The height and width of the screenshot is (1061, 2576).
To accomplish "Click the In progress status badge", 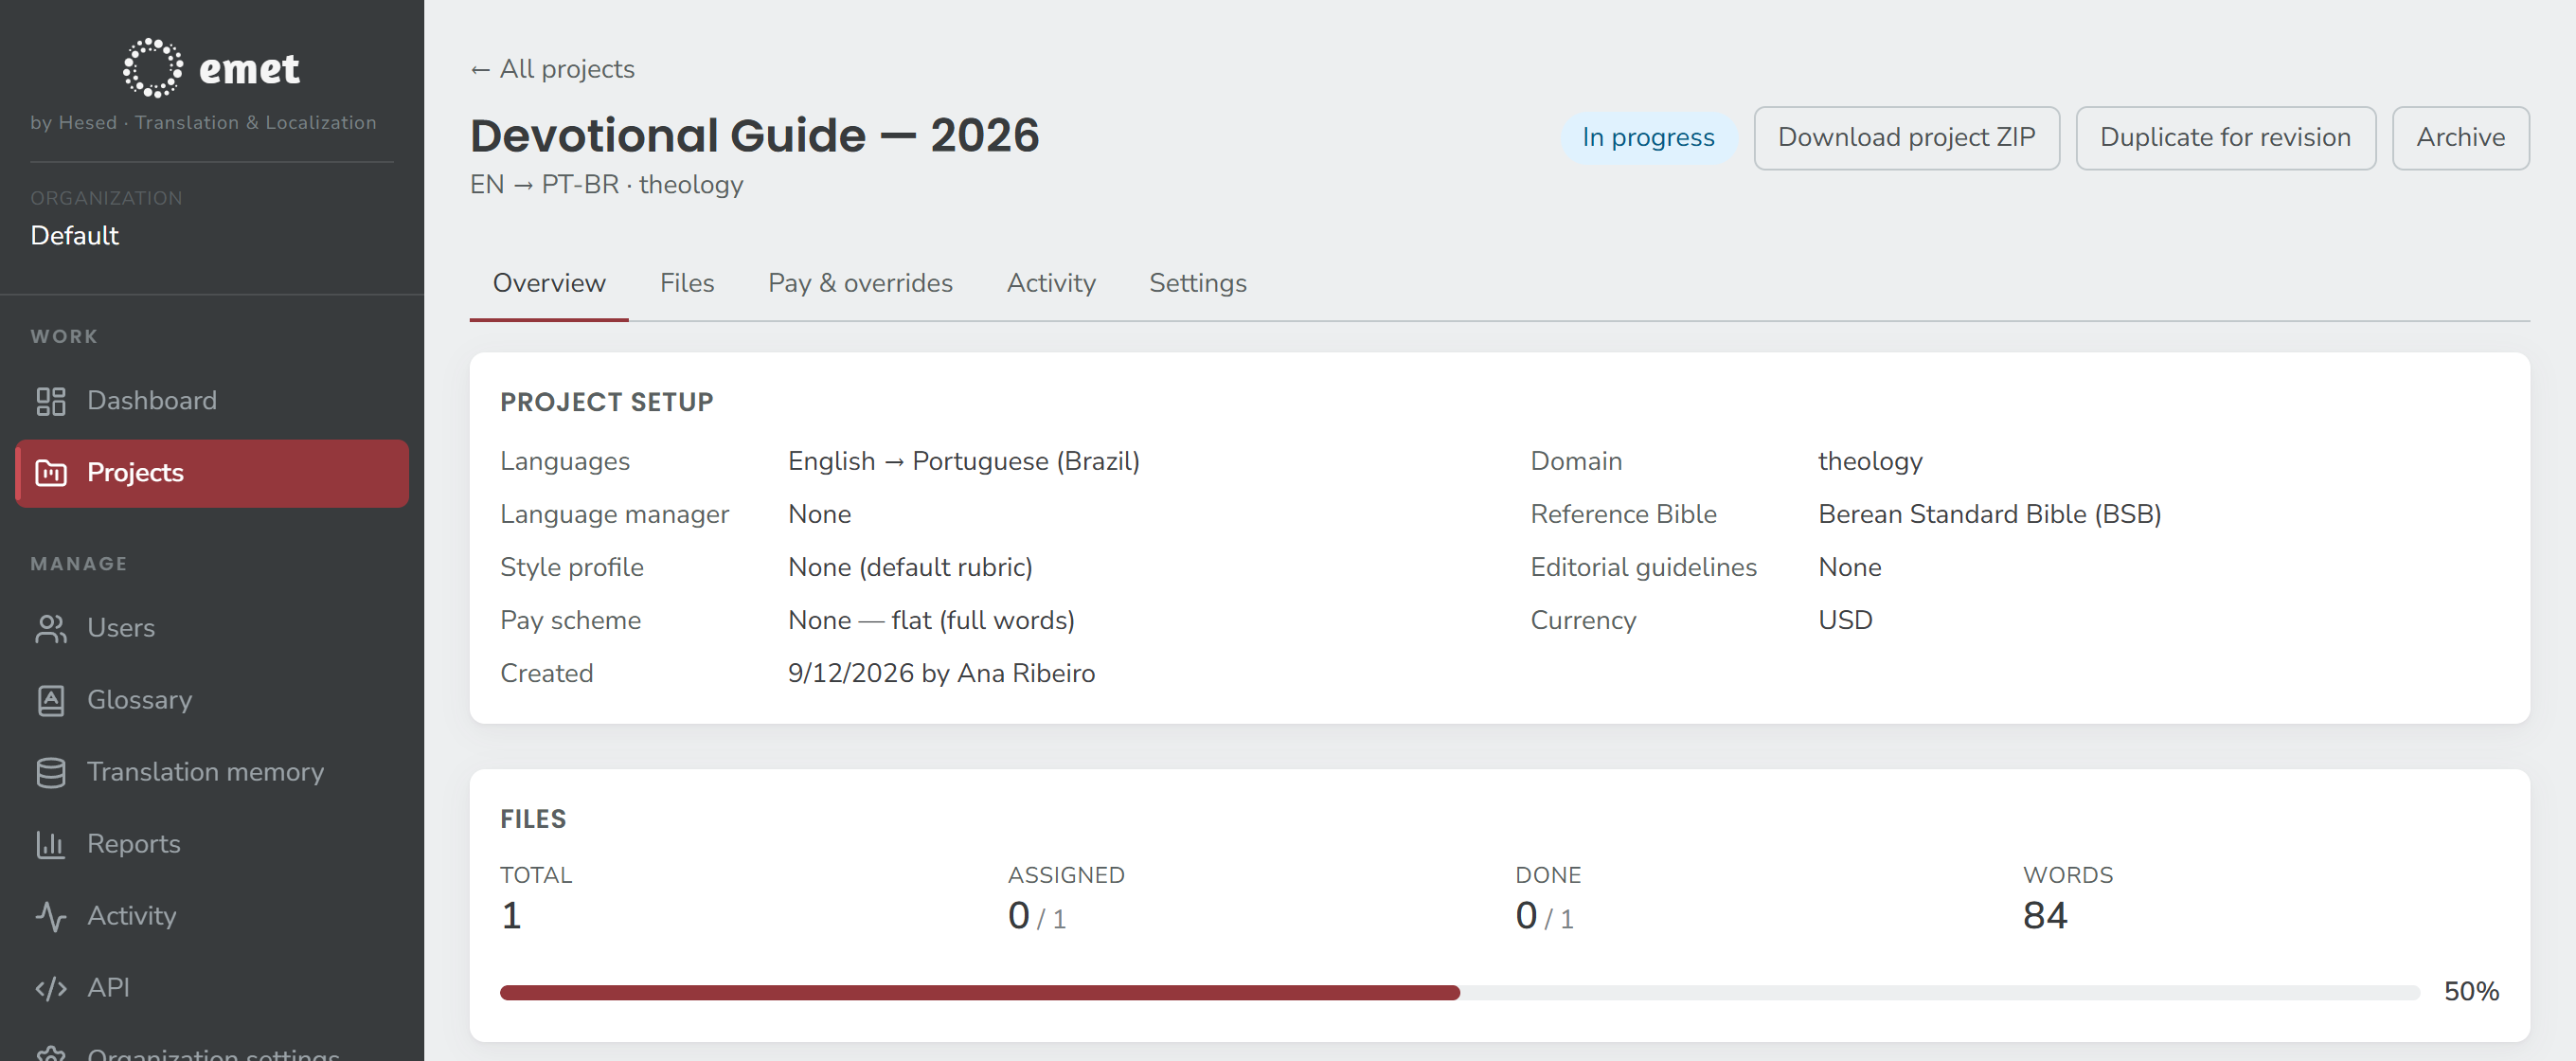I will (1648, 138).
